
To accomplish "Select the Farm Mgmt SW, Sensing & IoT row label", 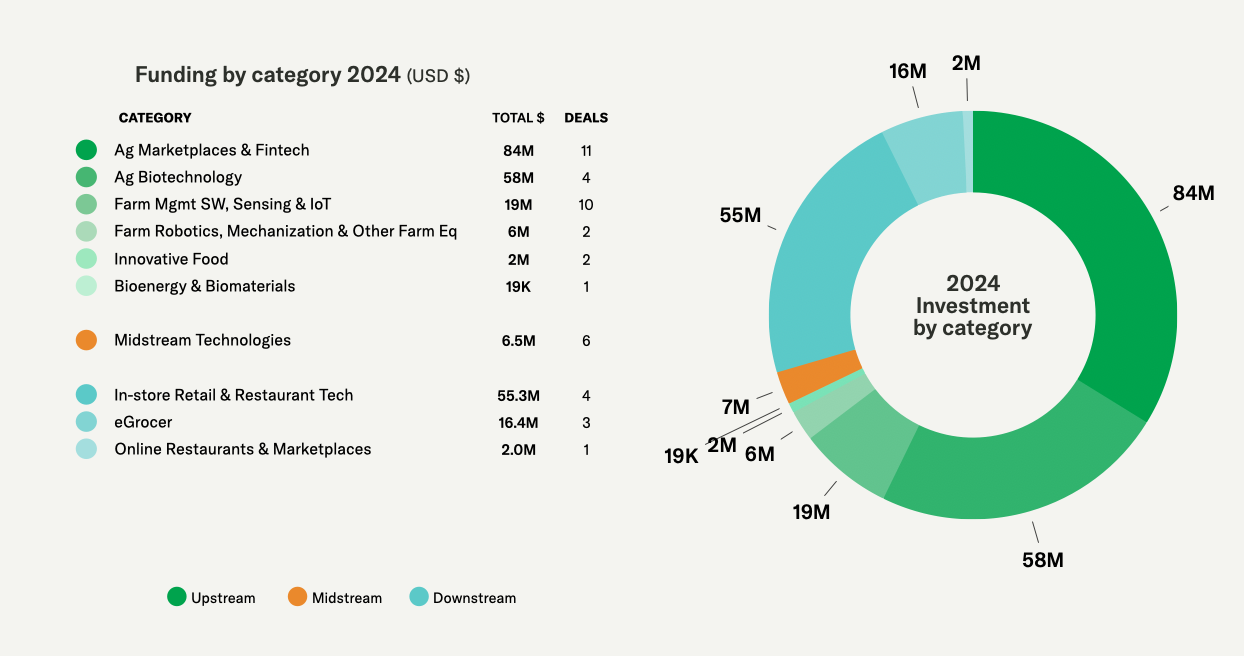I will coord(222,204).
